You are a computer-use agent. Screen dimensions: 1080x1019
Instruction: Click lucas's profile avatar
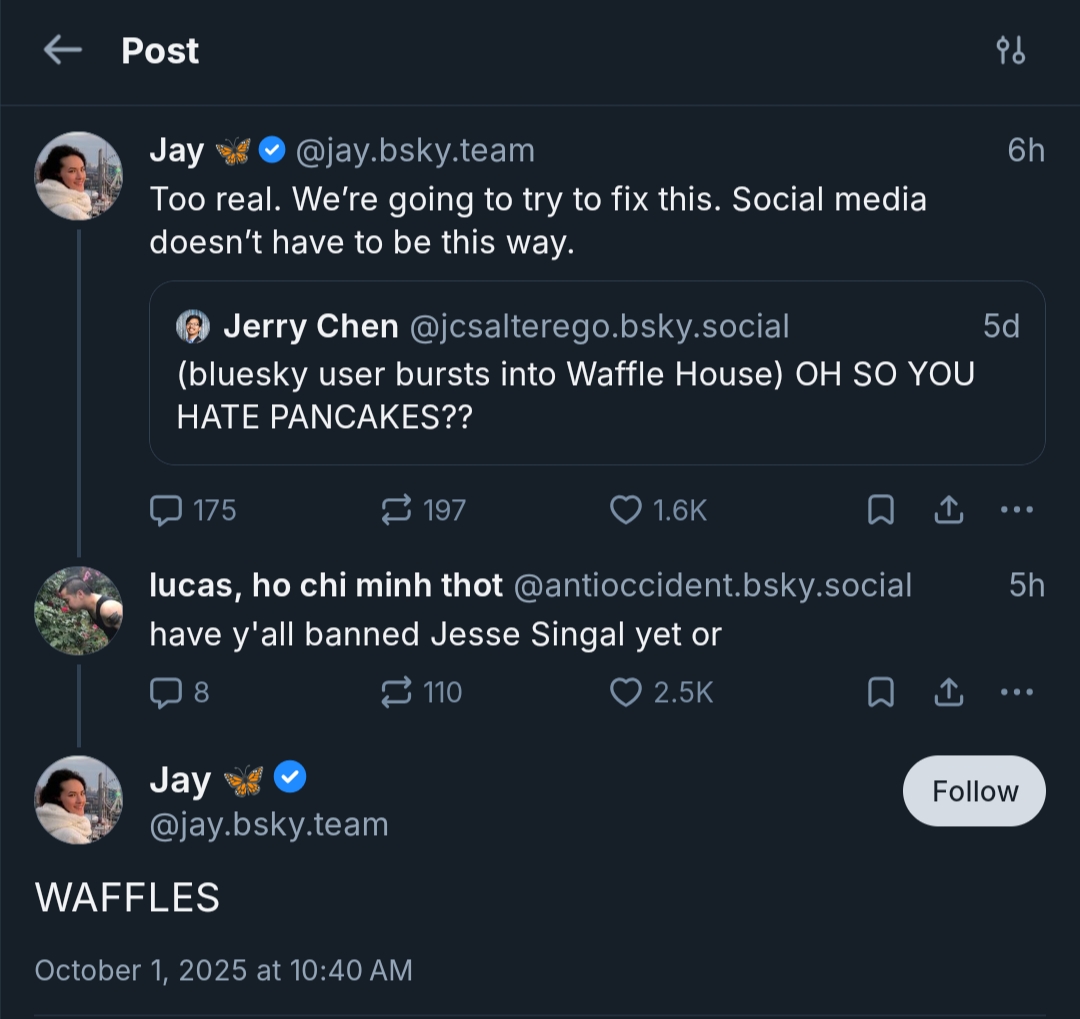click(x=78, y=610)
